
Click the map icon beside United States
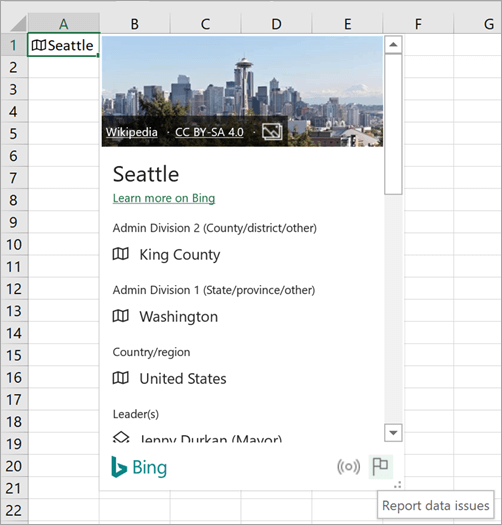[121, 378]
